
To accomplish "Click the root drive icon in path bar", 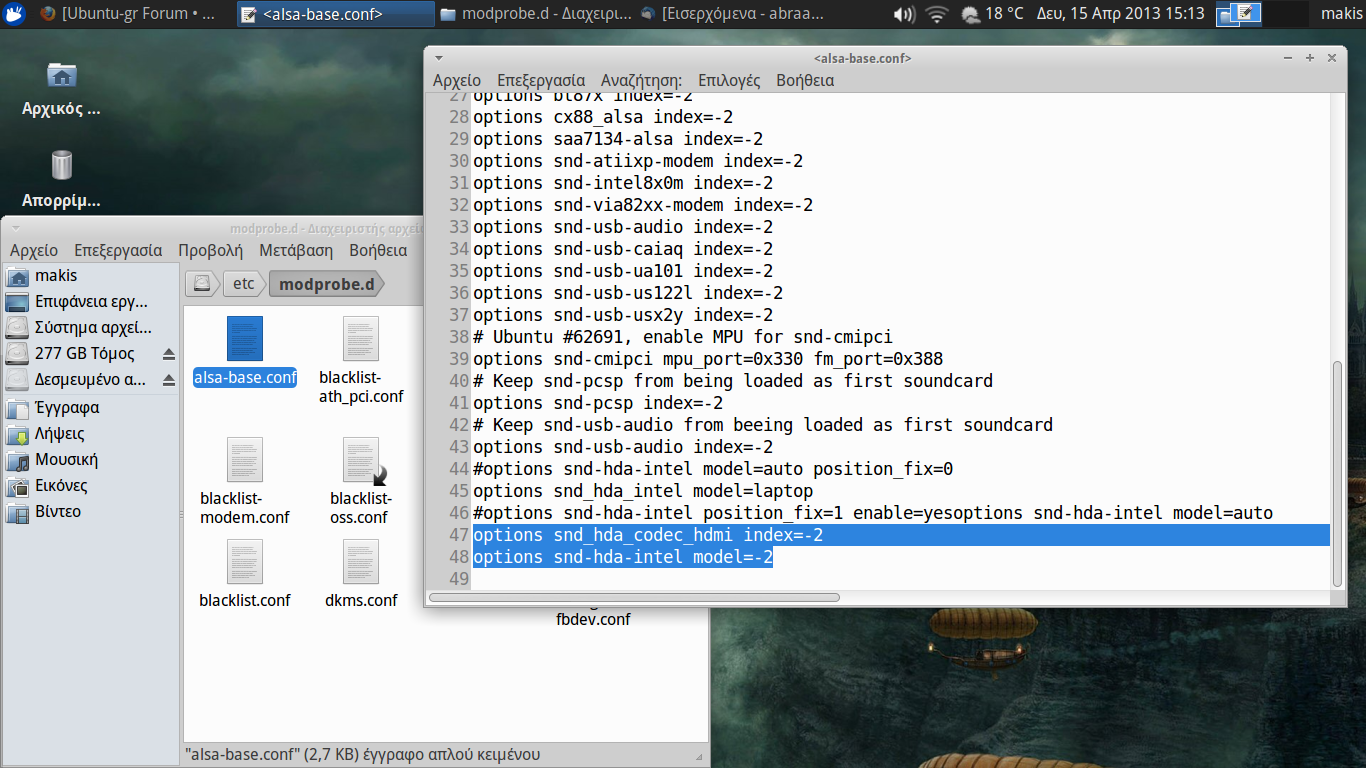I will pos(202,284).
